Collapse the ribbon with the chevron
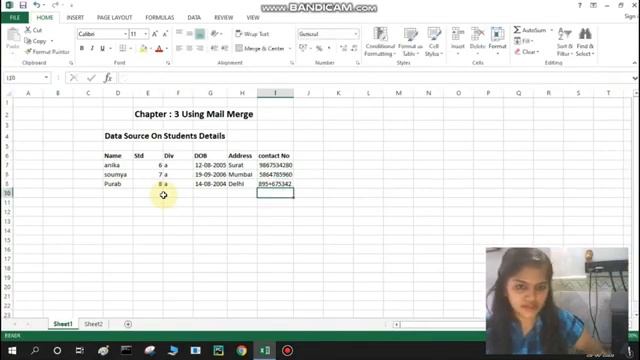Screen dimensions: 640x360 point(635,63)
